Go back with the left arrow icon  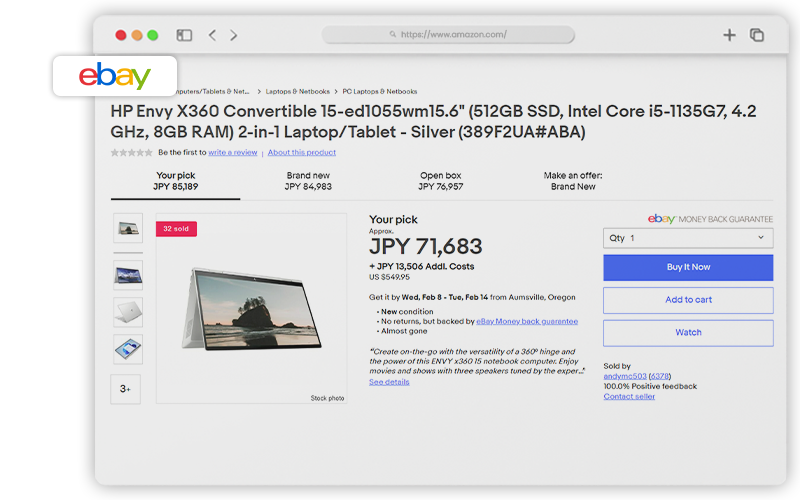(x=212, y=35)
